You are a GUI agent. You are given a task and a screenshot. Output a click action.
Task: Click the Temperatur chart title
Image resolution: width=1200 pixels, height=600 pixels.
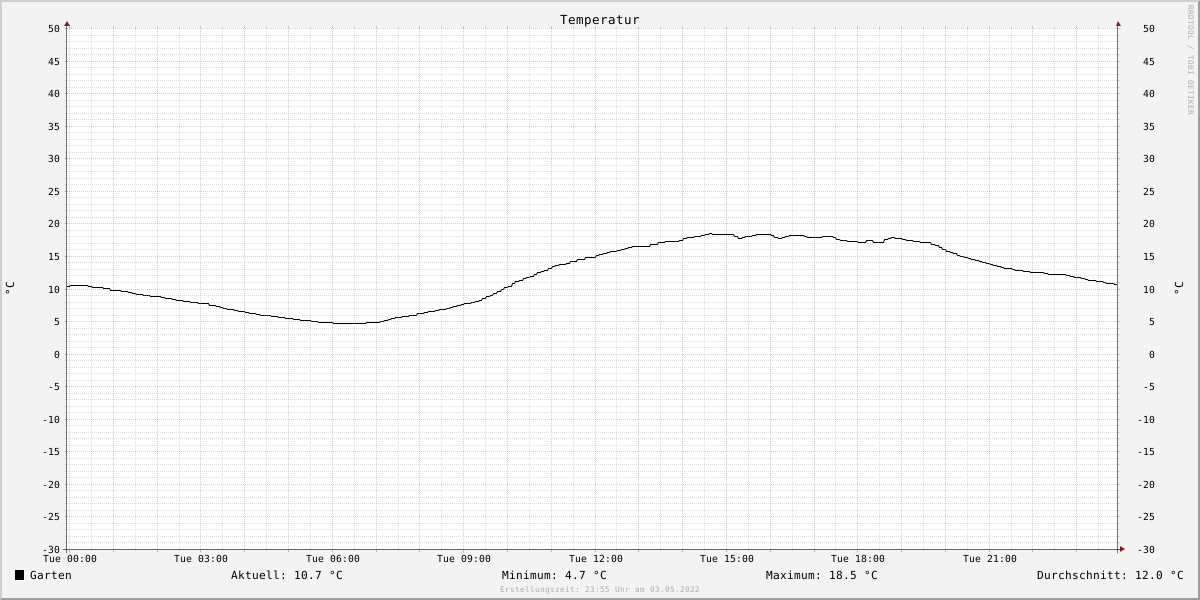(x=599, y=20)
